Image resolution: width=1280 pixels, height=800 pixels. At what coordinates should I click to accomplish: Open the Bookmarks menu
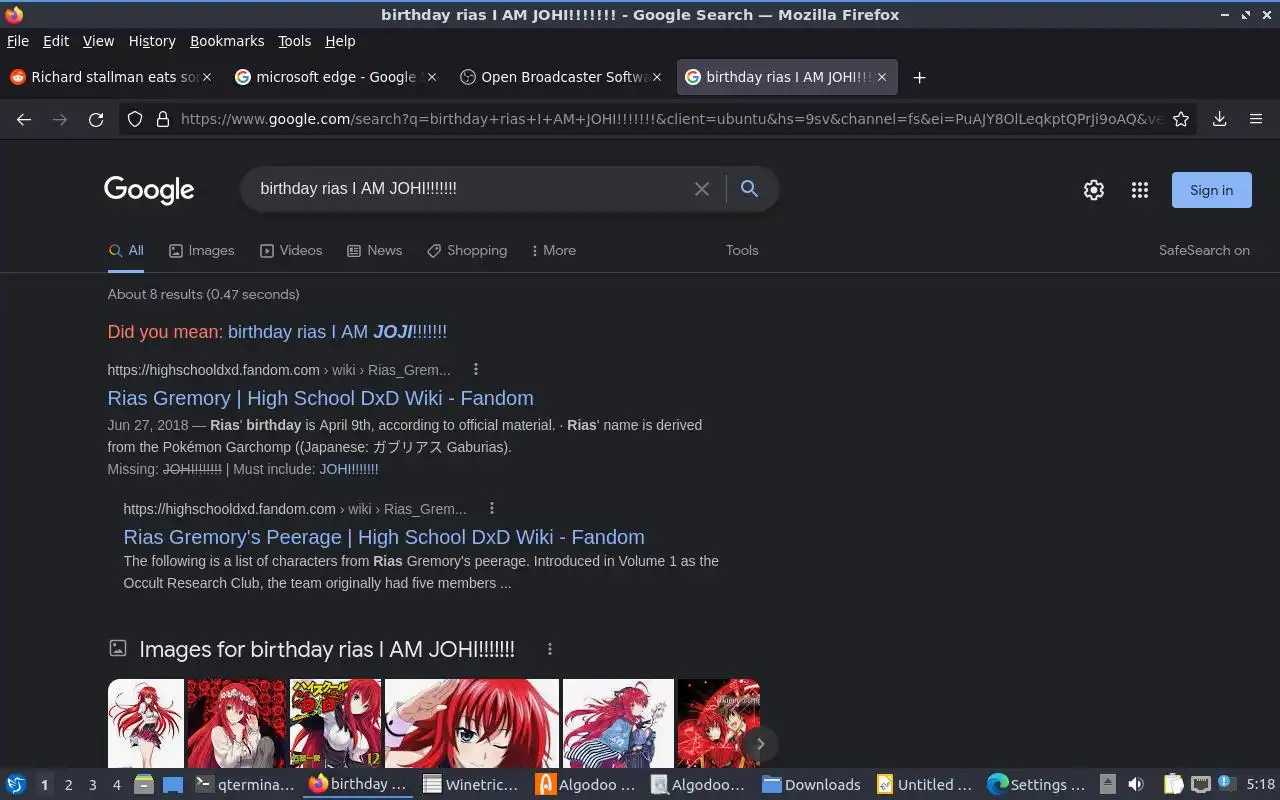point(227,41)
